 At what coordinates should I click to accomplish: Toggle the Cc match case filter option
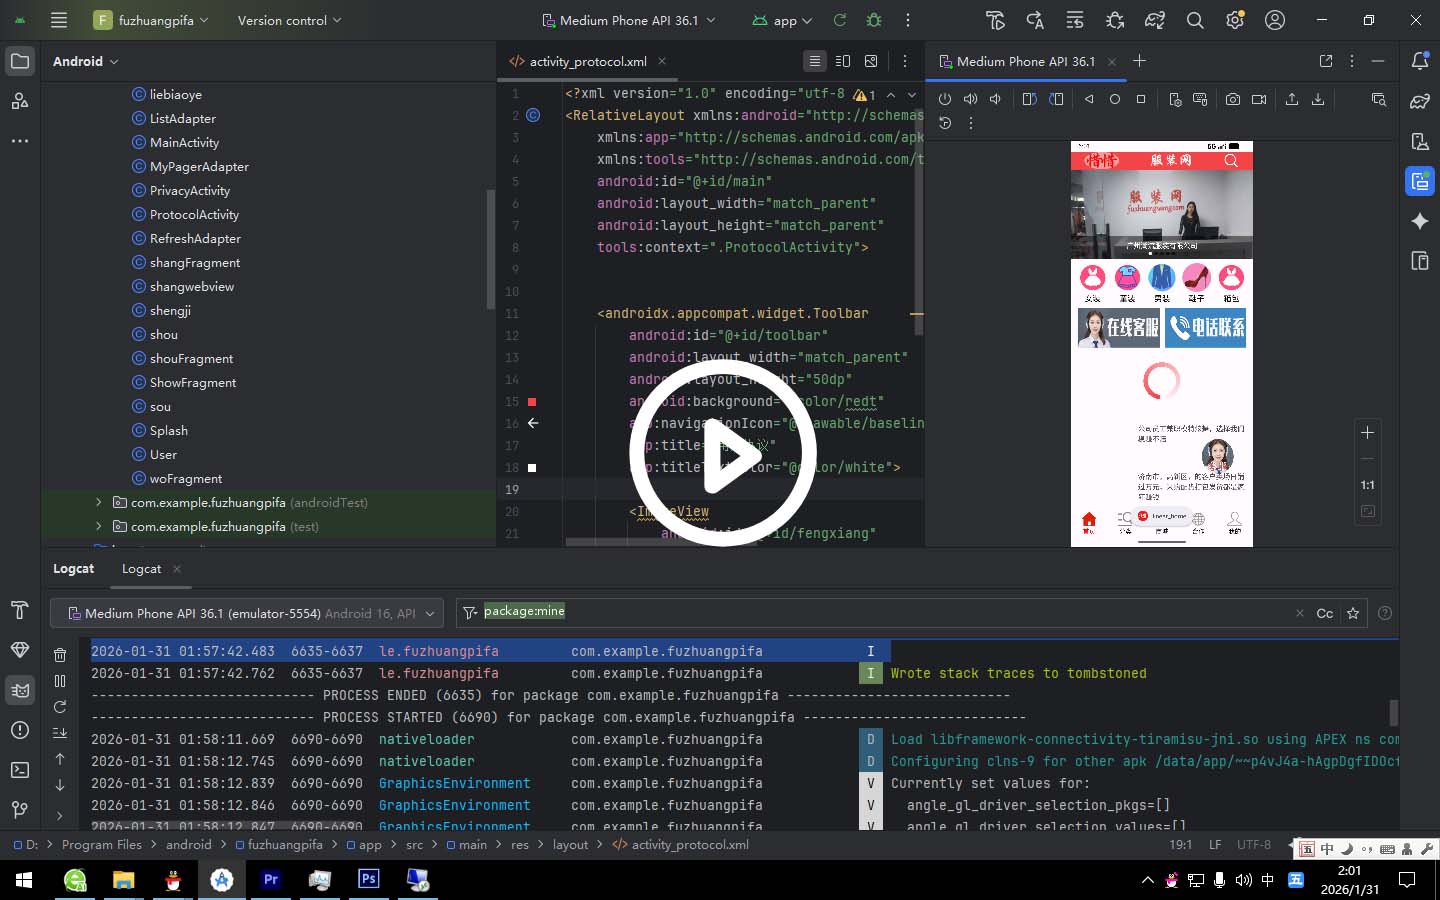point(1324,613)
